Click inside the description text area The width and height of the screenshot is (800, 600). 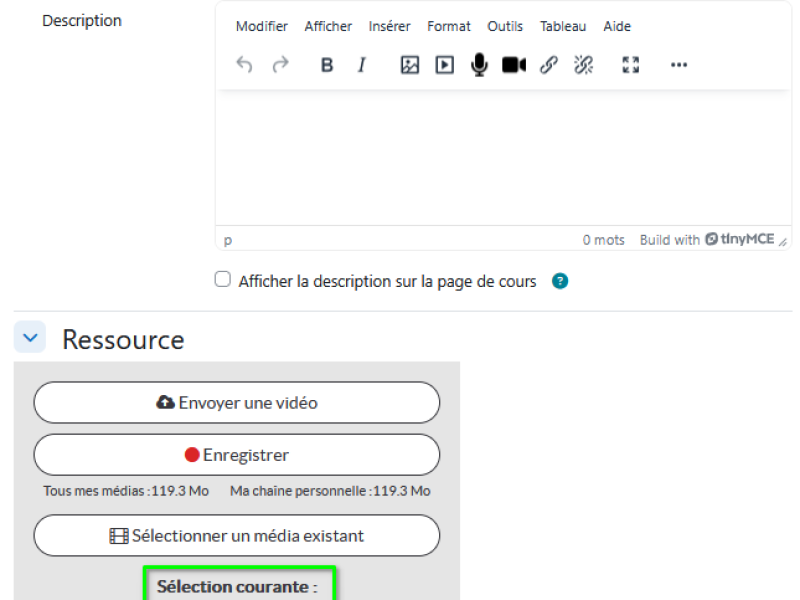pyautogui.click(x=504, y=158)
